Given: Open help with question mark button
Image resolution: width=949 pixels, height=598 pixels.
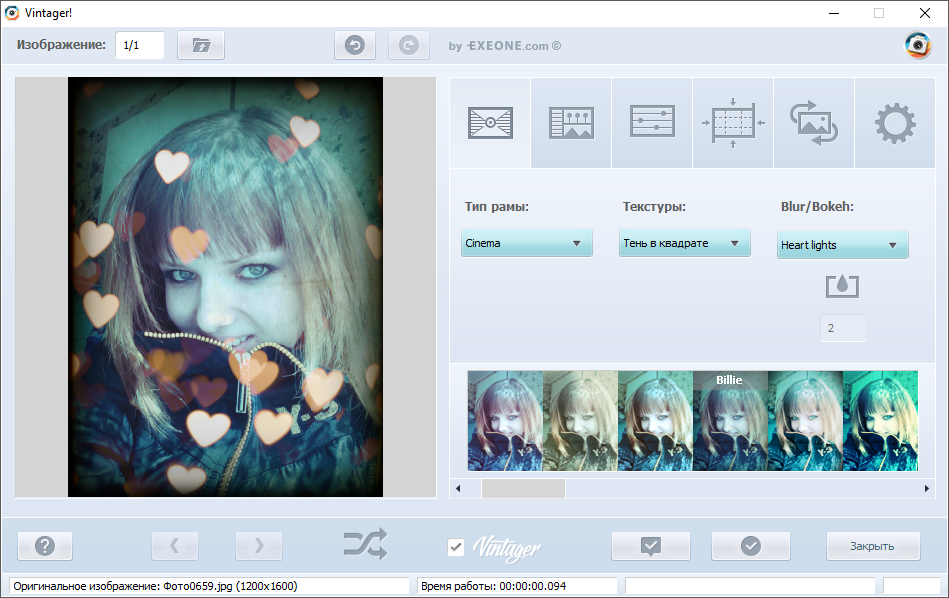Looking at the screenshot, I should pos(45,546).
